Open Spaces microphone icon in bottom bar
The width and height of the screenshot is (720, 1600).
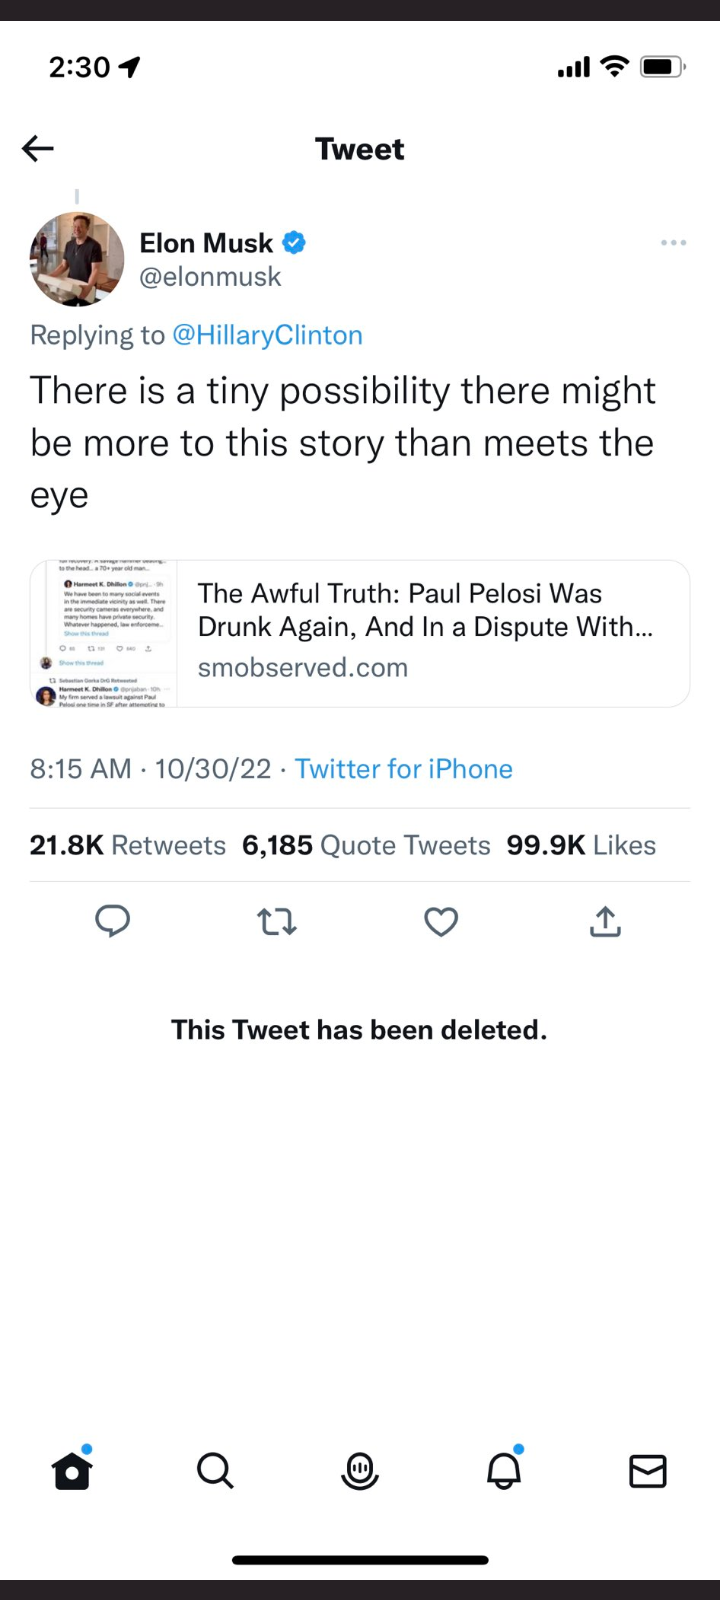360,1471
